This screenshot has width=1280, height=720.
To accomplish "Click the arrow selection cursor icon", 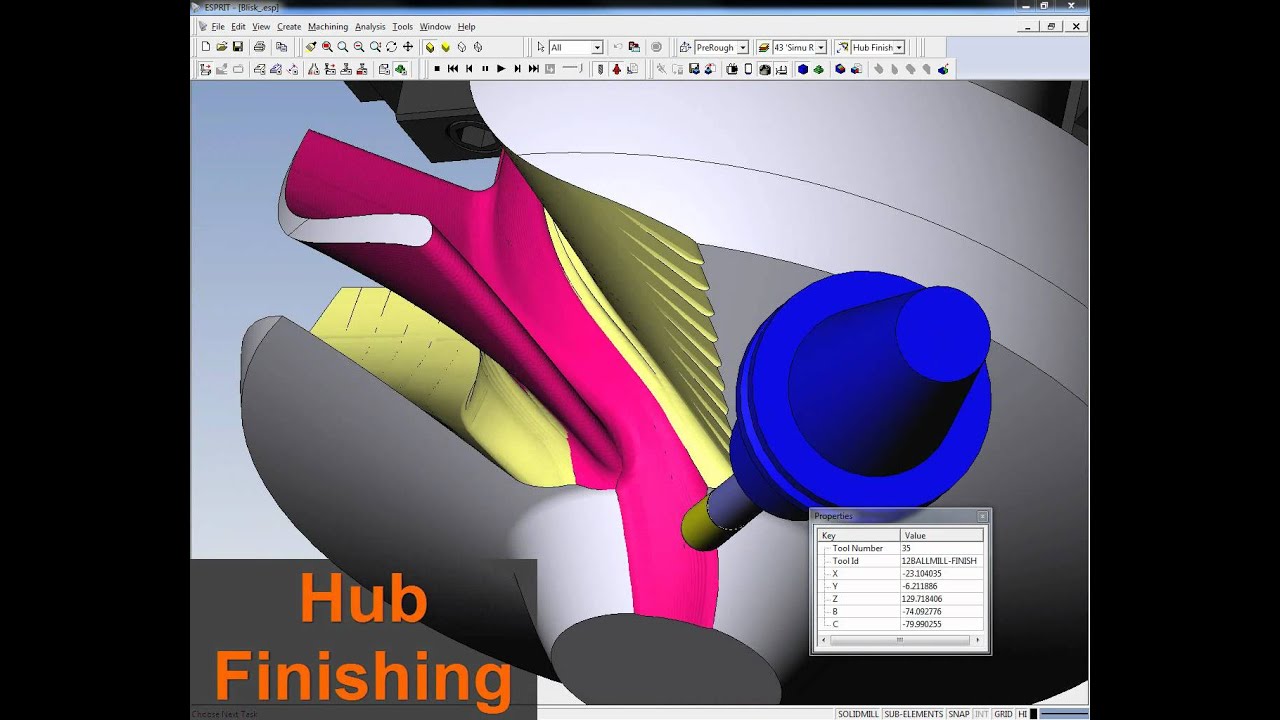I will click(540, 47).
